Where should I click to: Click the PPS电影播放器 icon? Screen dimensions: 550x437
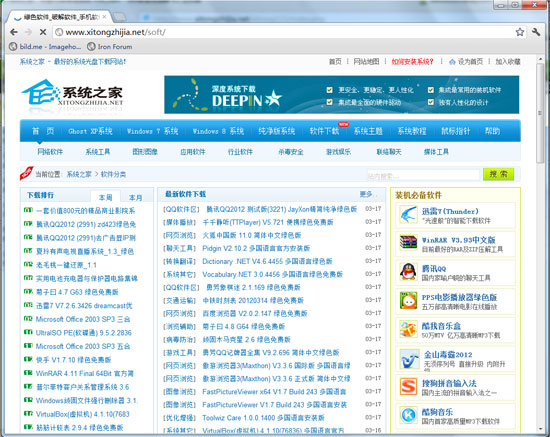pyautogui.click(x=408, y=300)
